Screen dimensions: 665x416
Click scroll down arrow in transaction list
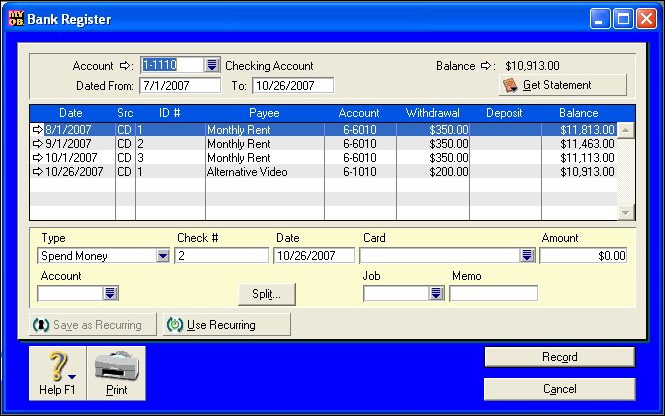click(626, 212)
